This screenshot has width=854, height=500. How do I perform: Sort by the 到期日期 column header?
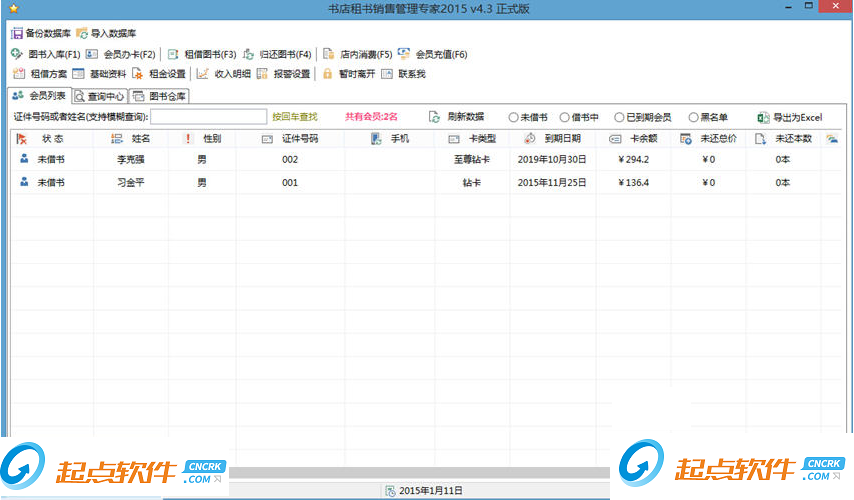point(553,139)
